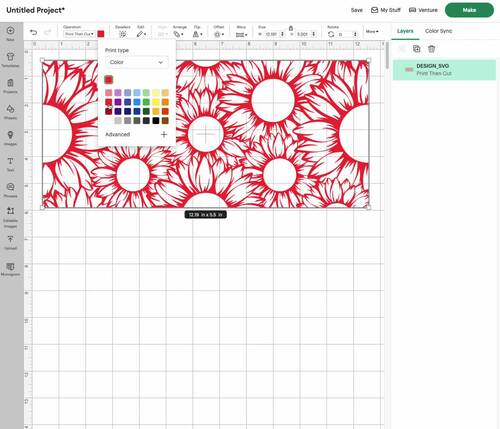Viewport: 500px width, 429px height.
Task: Expand the Print type Color dropdown
Action: [137, 62]
